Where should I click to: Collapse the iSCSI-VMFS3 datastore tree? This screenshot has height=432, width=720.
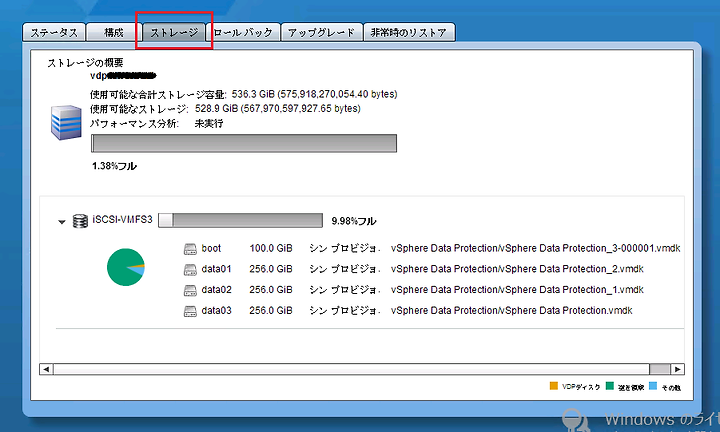[62, 222]
